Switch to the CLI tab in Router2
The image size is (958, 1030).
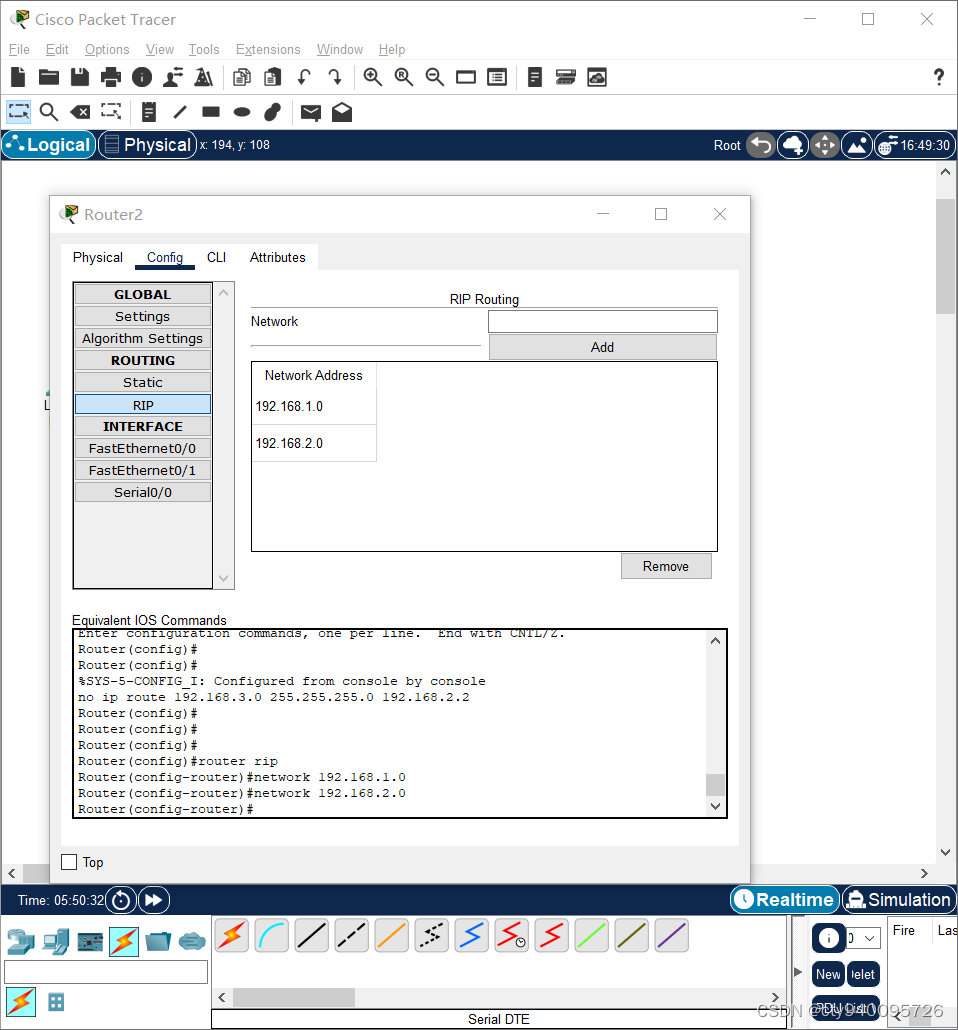click(216, 258)
